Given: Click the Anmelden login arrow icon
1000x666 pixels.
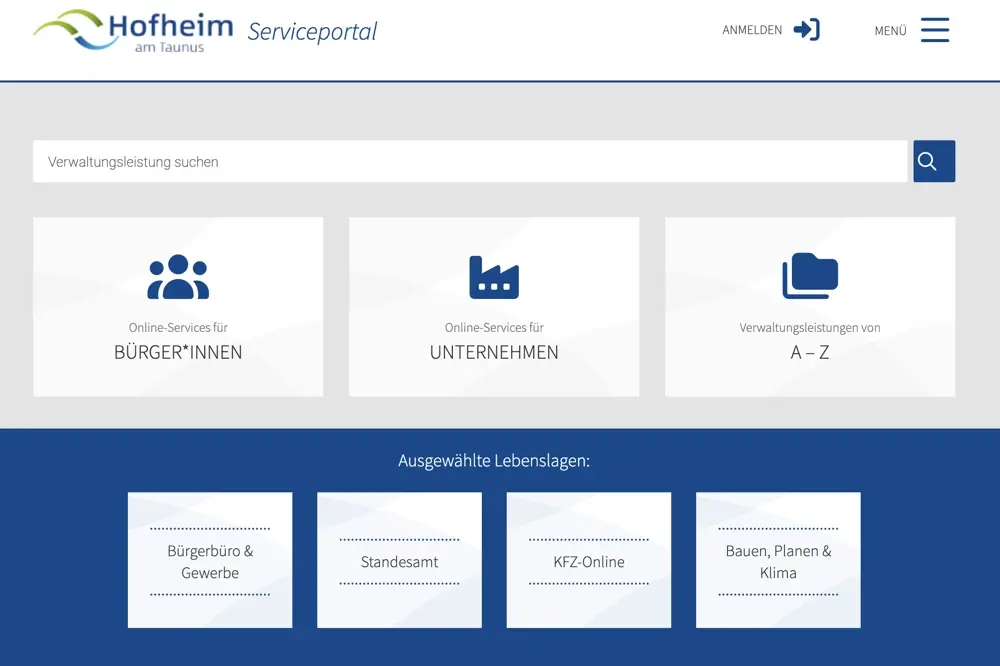Looking at the screenshot, I should coord(806,30).
